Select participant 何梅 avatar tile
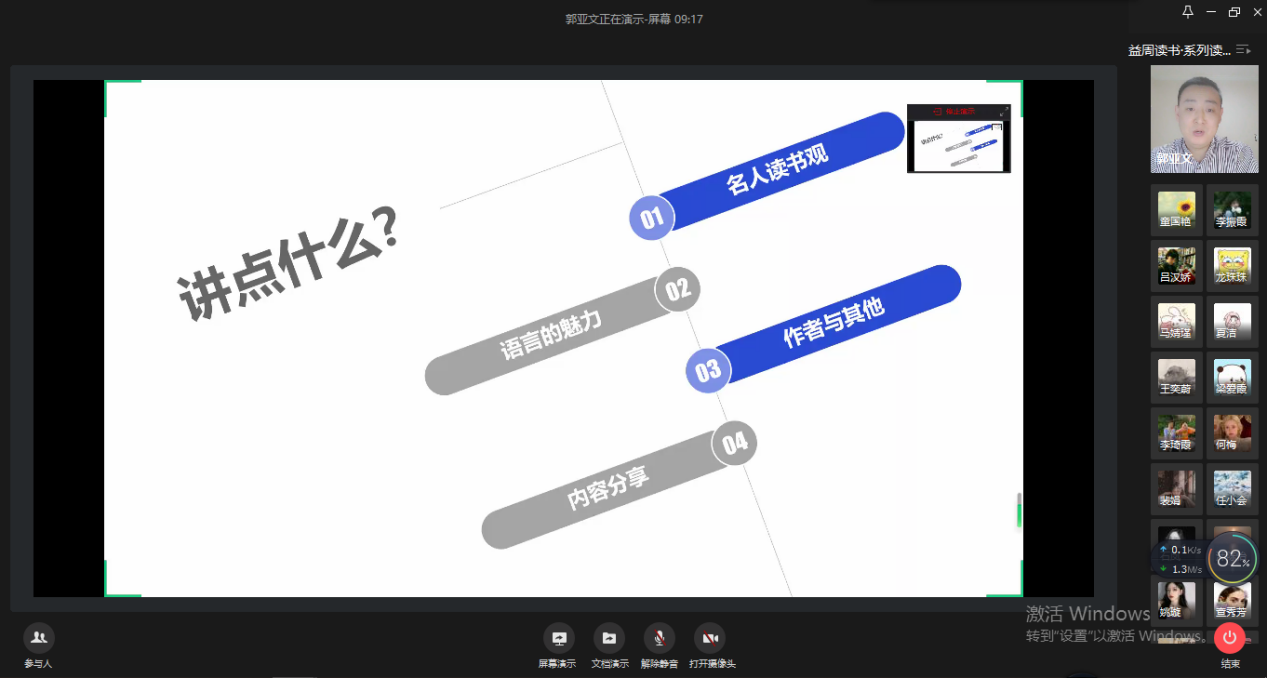Screen dimensions: 1267x678 point(1231,432)
